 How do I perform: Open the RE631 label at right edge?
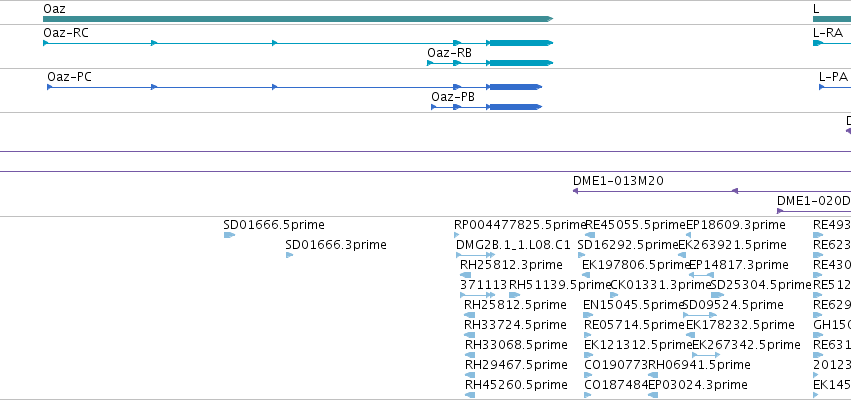click(x=832, y=345)
